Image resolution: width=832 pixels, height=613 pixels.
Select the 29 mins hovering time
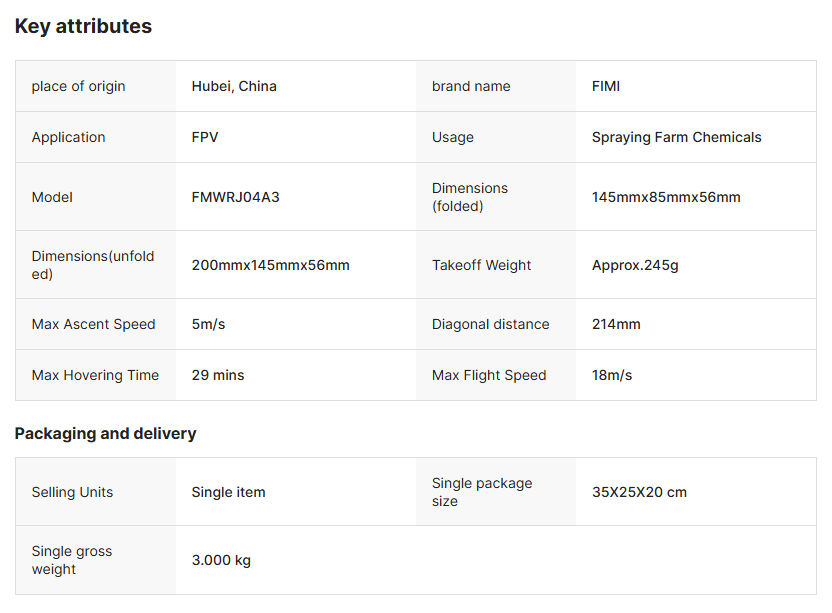tap(218, 375)
